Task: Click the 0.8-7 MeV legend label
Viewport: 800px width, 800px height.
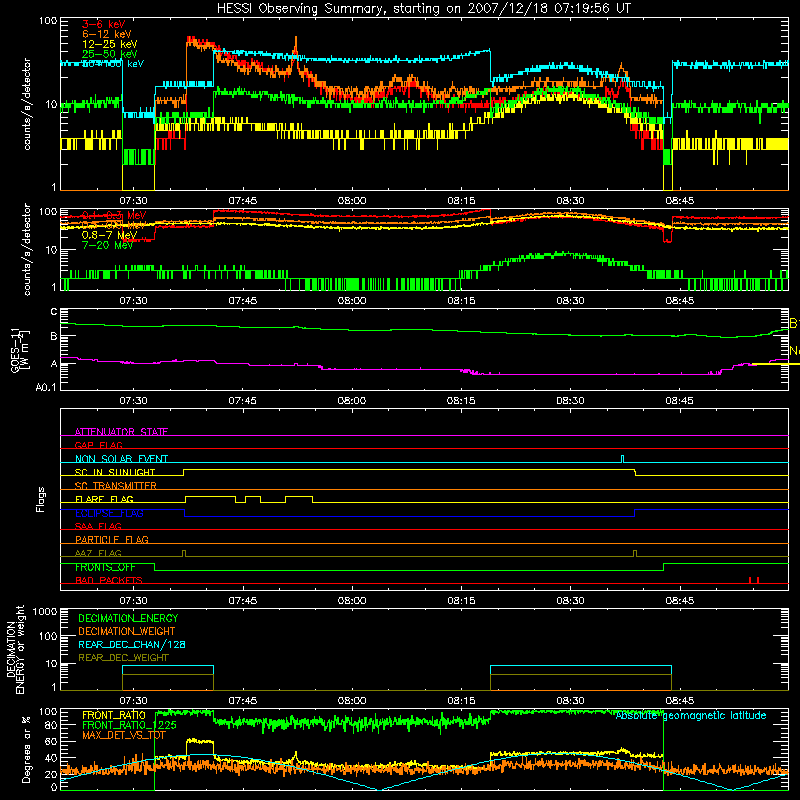Action: (110, 235)
